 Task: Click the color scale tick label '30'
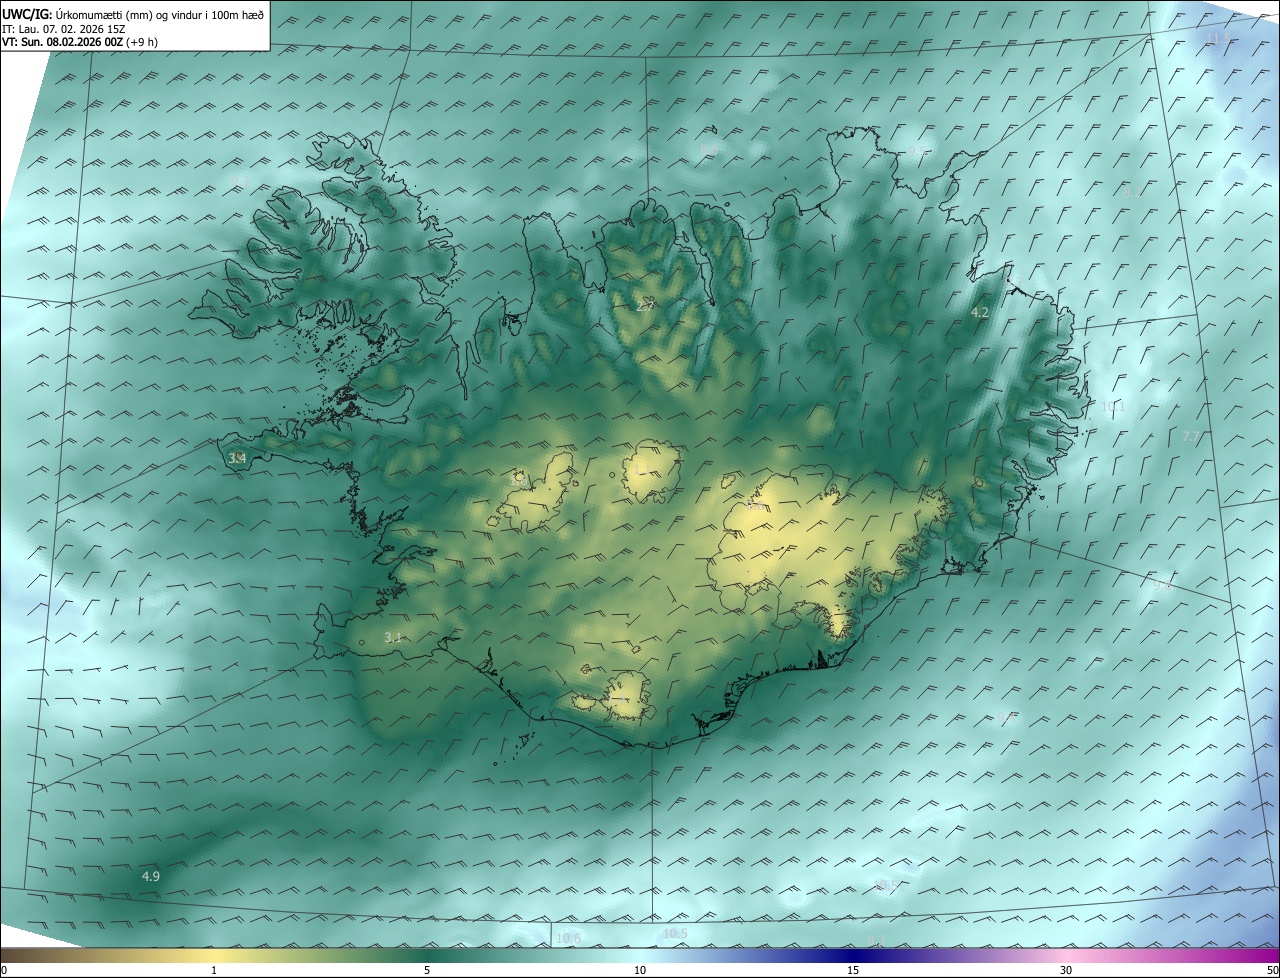click(x=1066, y=970)
